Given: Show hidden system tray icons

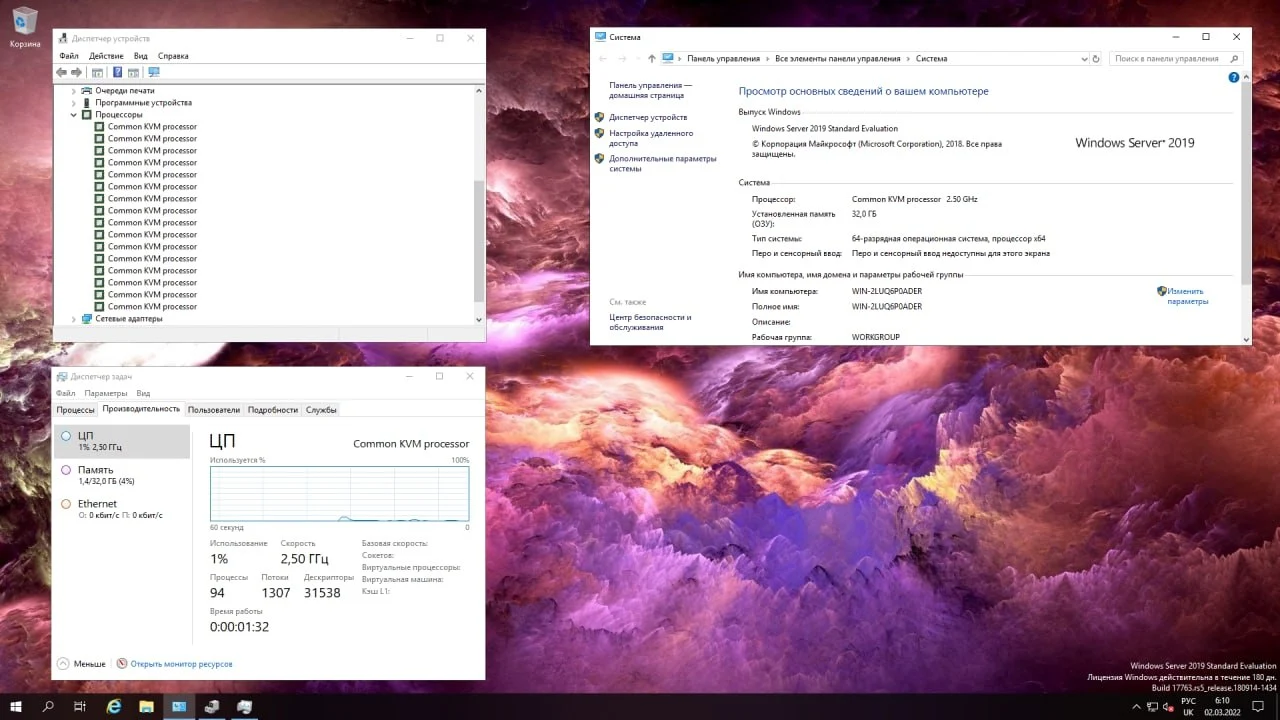Looking at the screenshot, I should [x=1135, y=706].
